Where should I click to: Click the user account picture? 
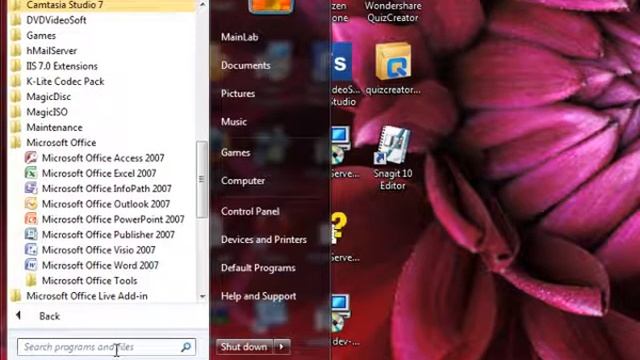[271, 7]
